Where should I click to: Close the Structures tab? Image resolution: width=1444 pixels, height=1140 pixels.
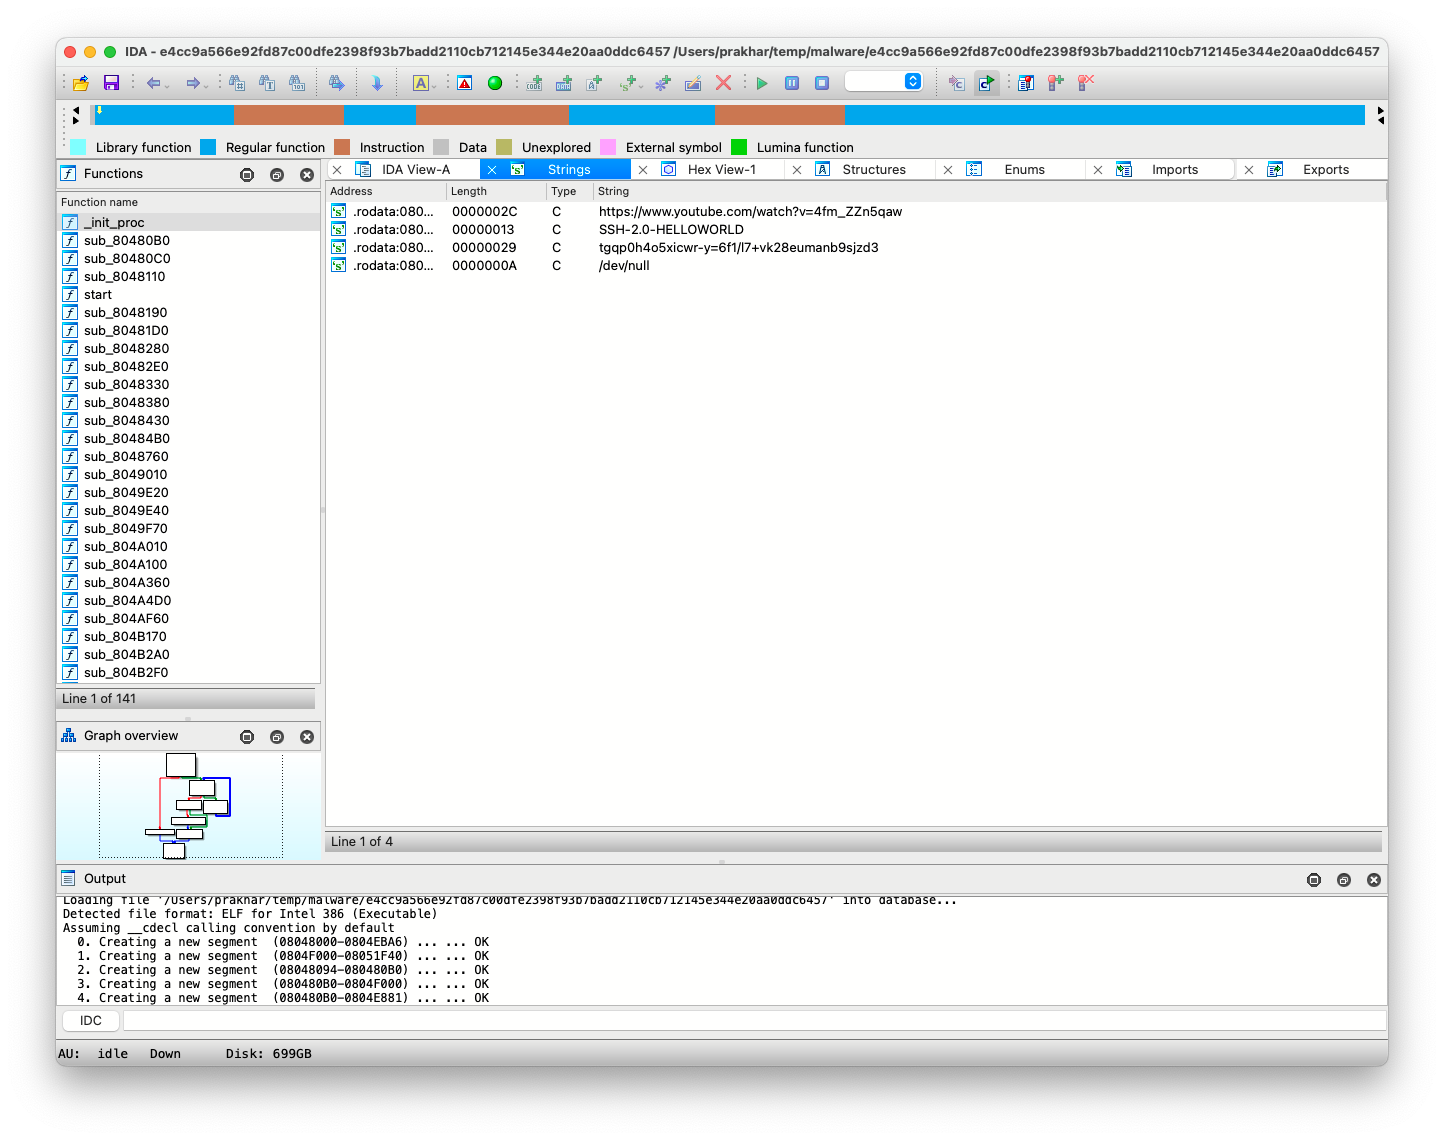pyautogui.click(x=797, y=170)
